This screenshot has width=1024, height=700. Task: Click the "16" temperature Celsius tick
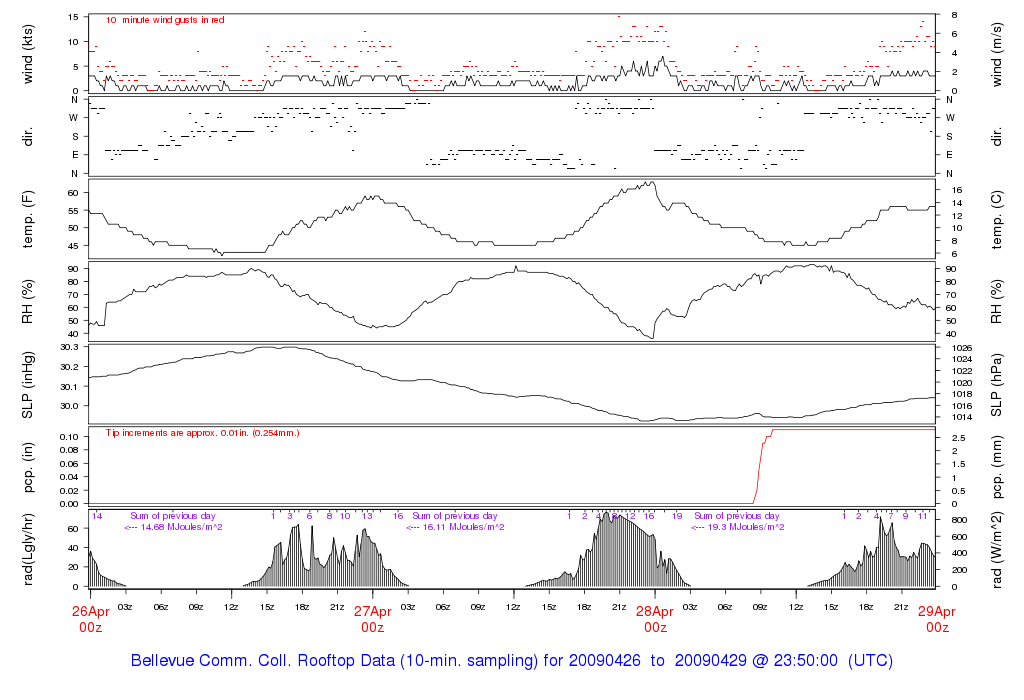[957, 191]
